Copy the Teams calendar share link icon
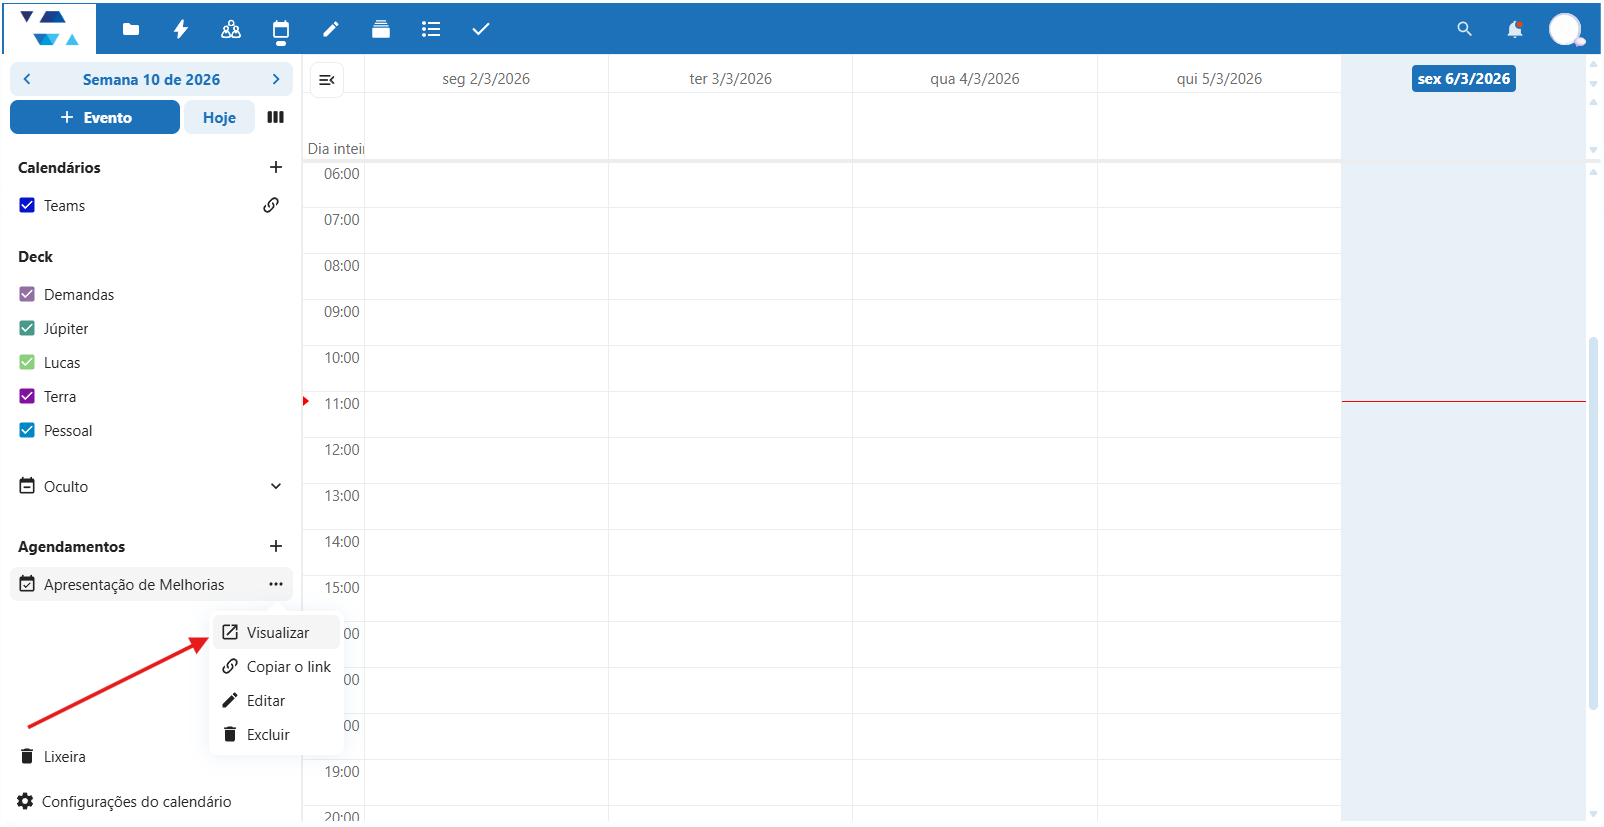The height and width of the screenshot is (827, 1604). pos(271,205)
